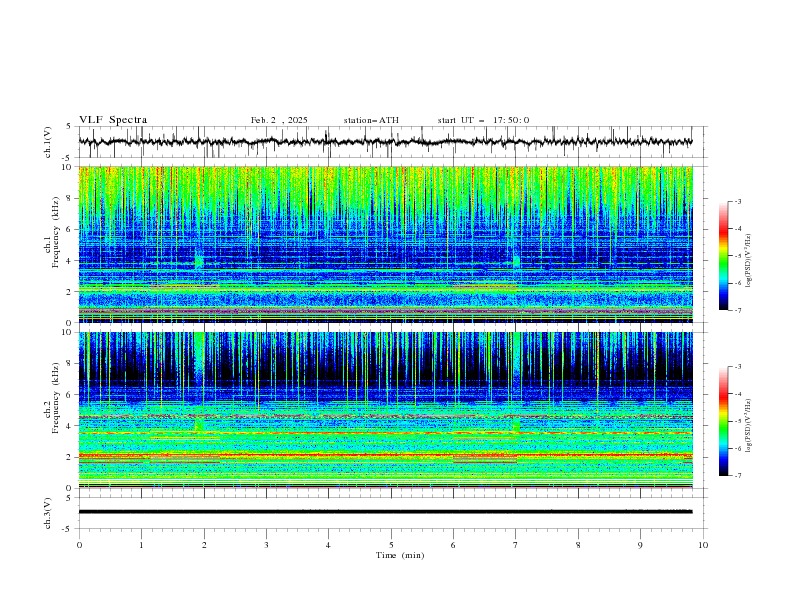Click the ch.1 spectrogram color bar
Screen dimensions: 792x612
coord(724,256)
